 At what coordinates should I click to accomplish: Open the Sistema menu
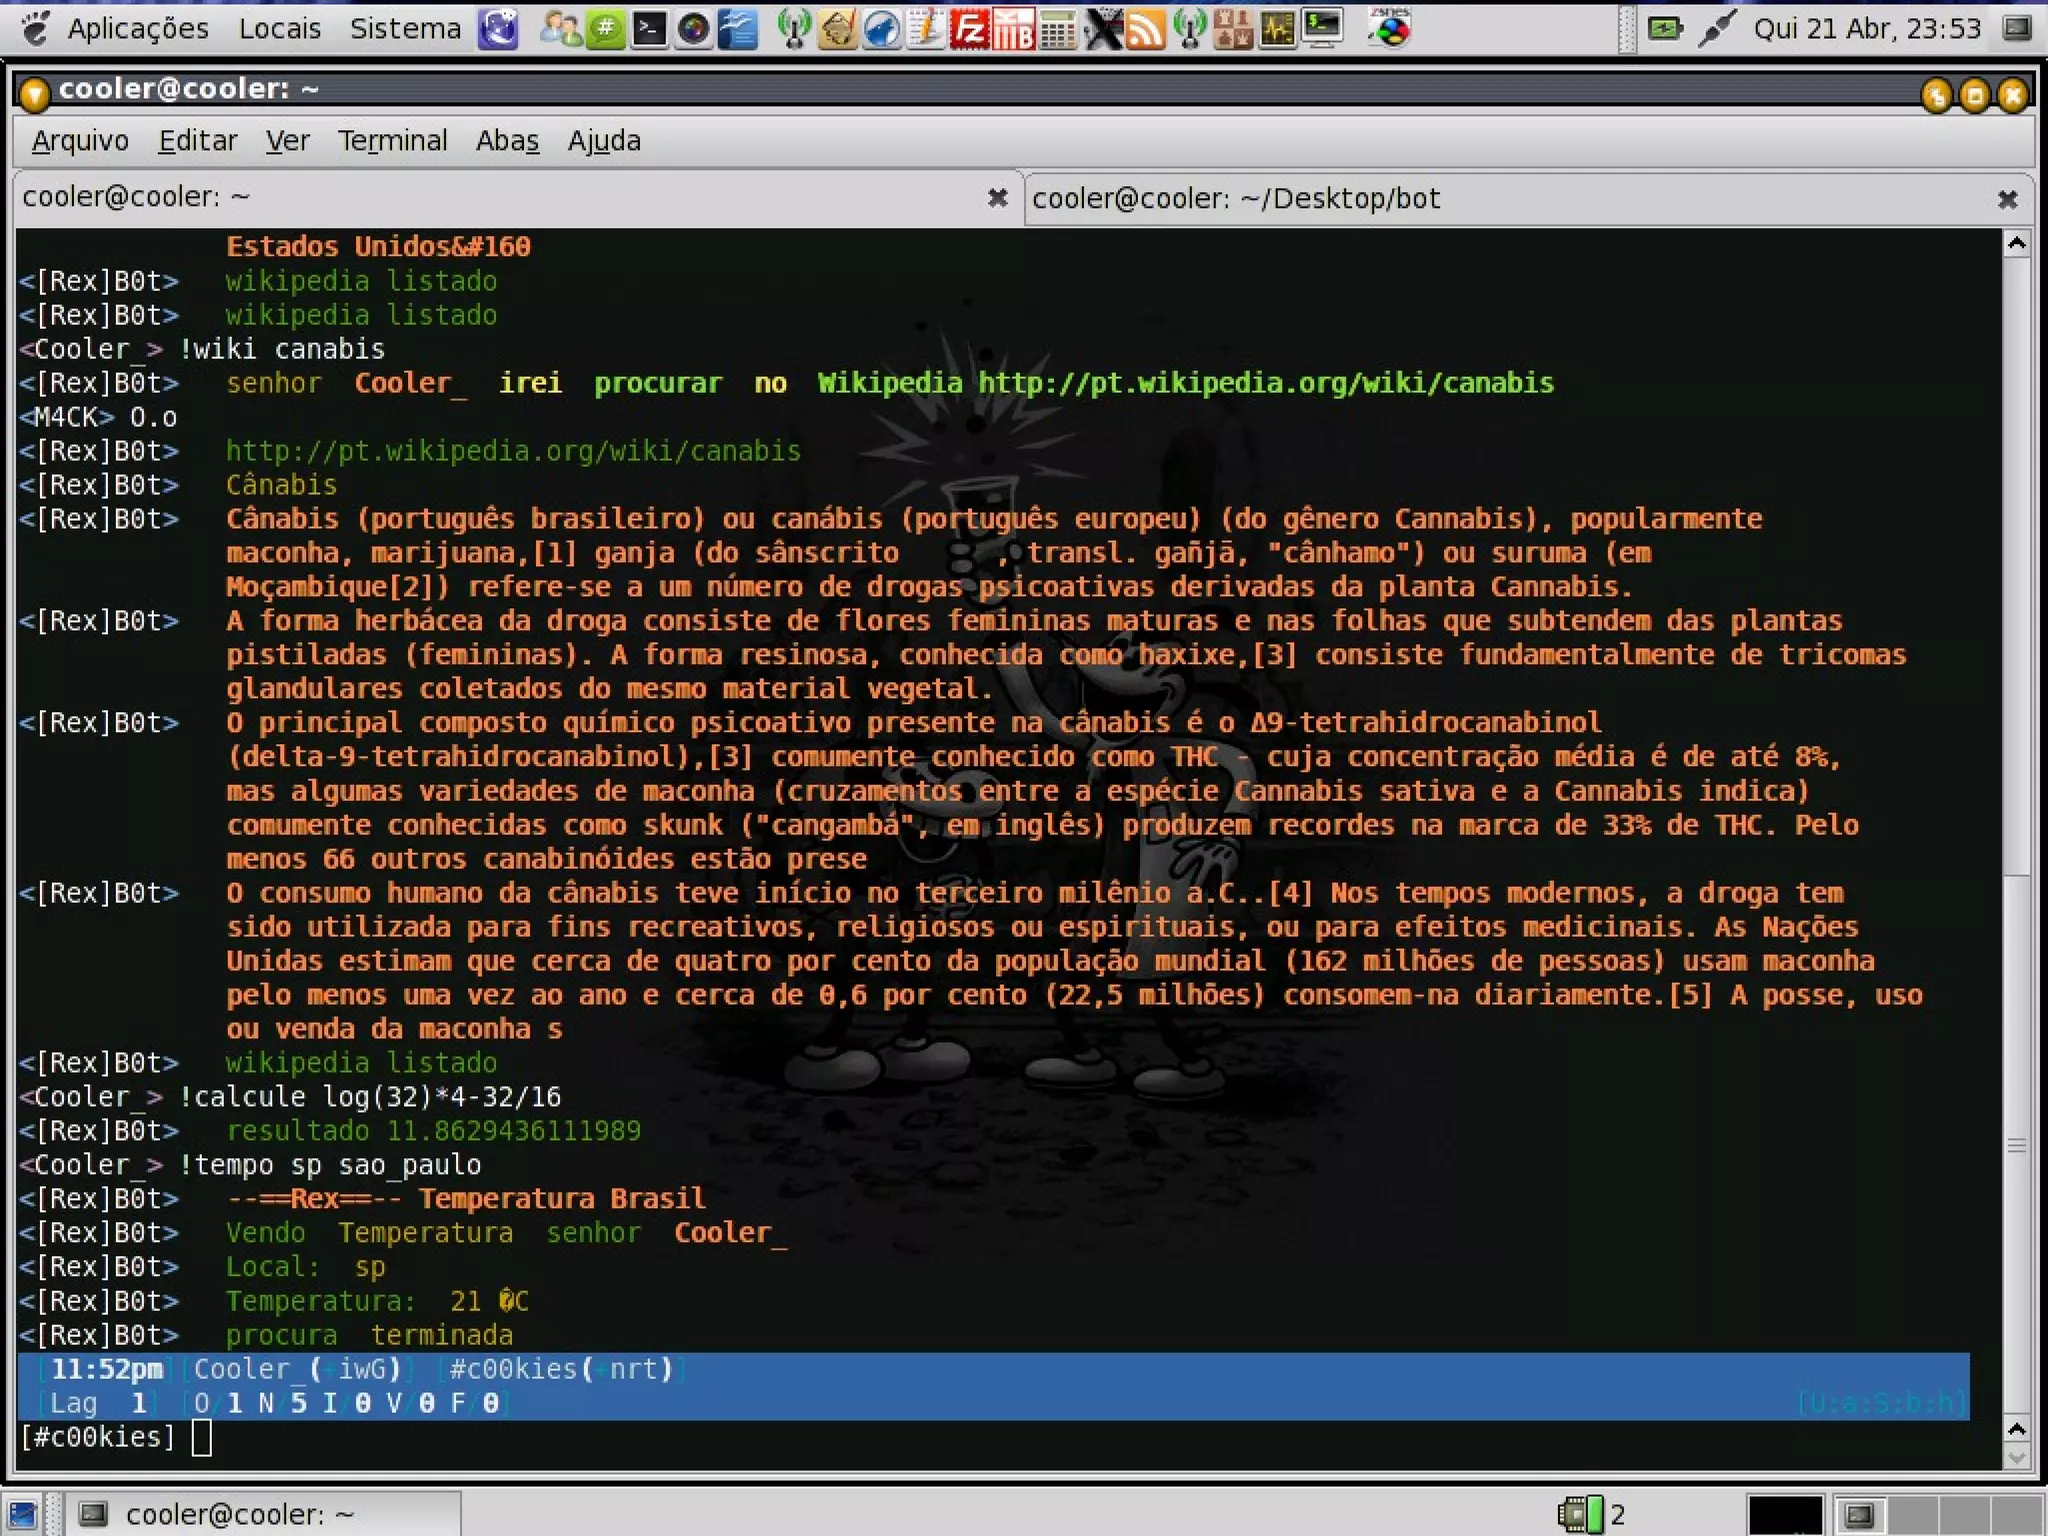[x=405, y=28]
